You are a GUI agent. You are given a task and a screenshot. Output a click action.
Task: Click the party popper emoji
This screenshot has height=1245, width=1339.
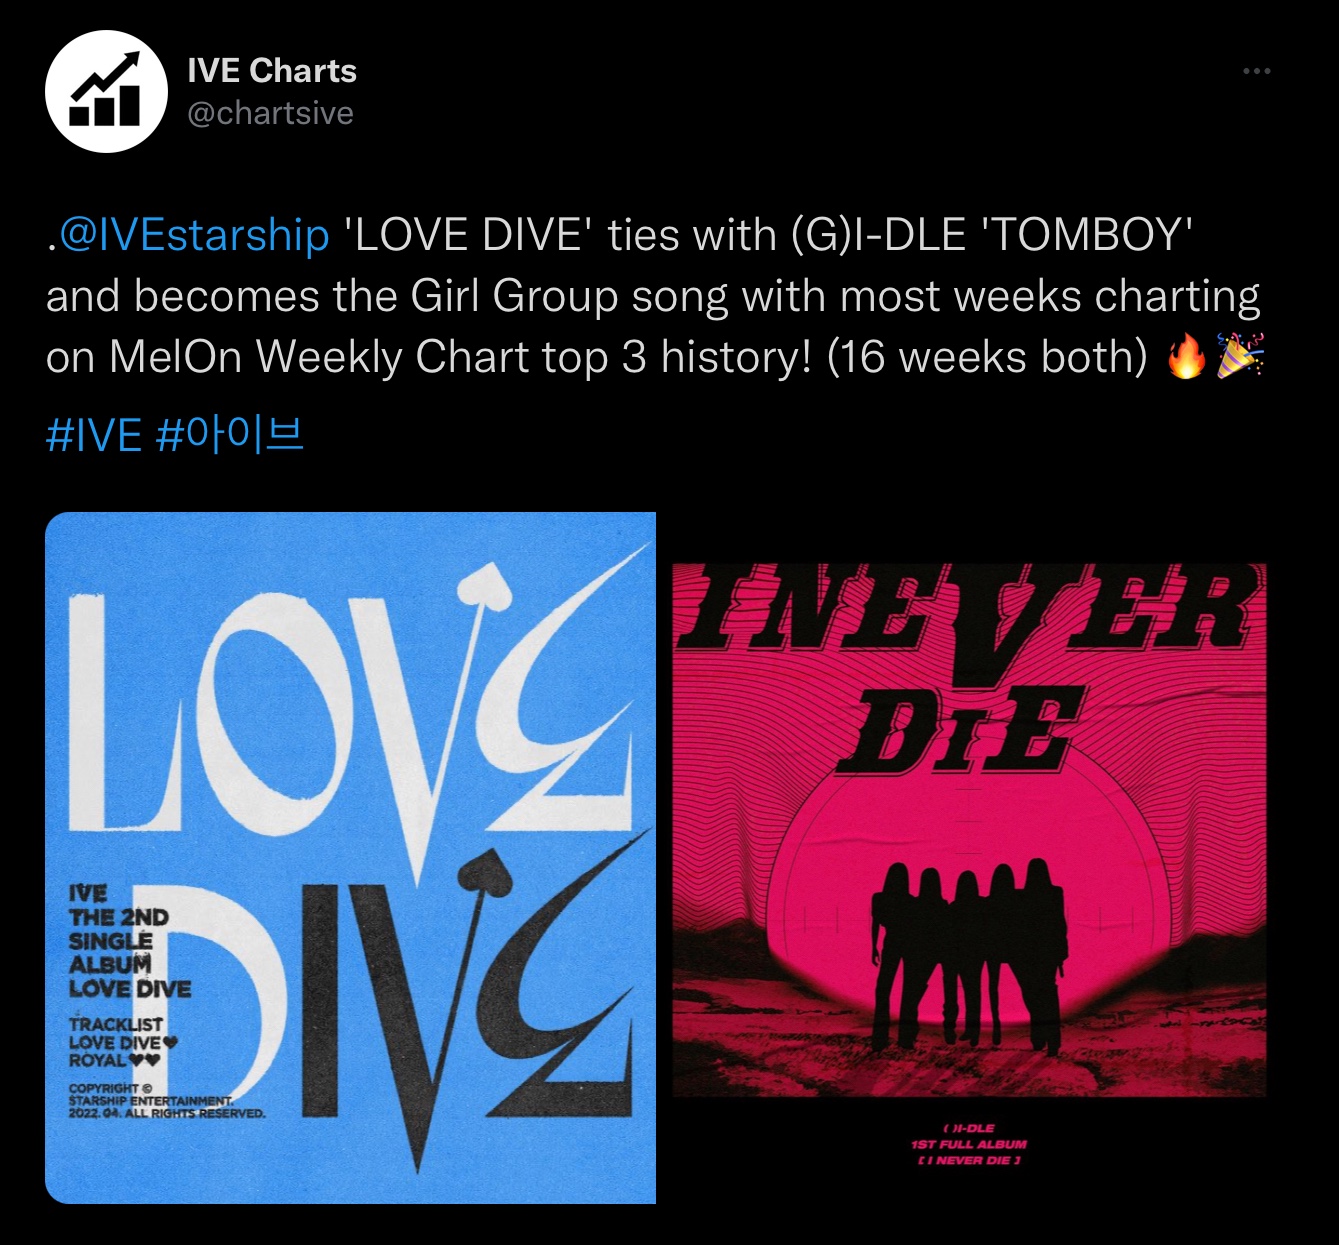click(1241, 356)
